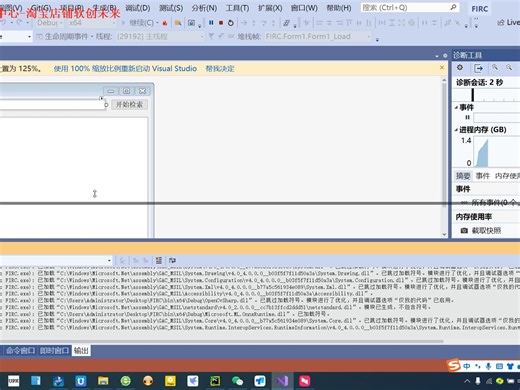This screenshot has height=390, width=520.
Task: Collapse the 事件 section in diagnostics
Action: coord(456,107)
